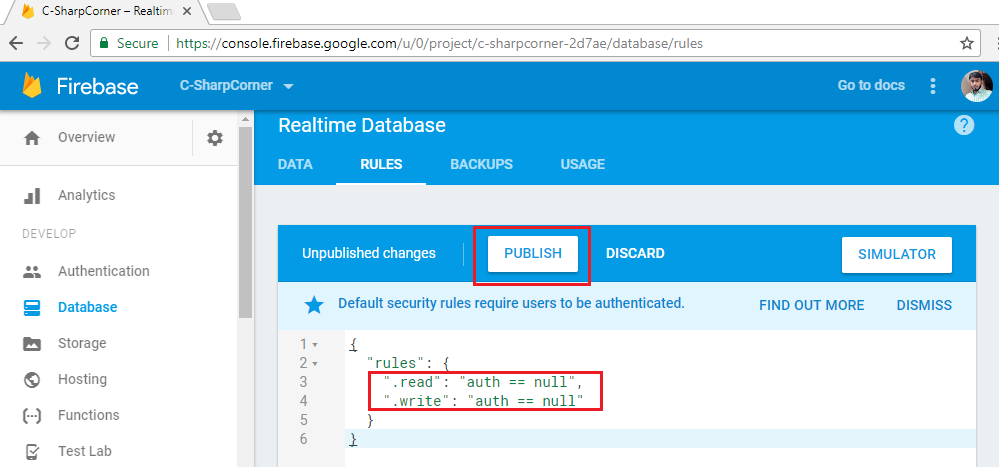The image size is (999, 467).
Task: Switch to the DATA tab
Action: point(295,164)
